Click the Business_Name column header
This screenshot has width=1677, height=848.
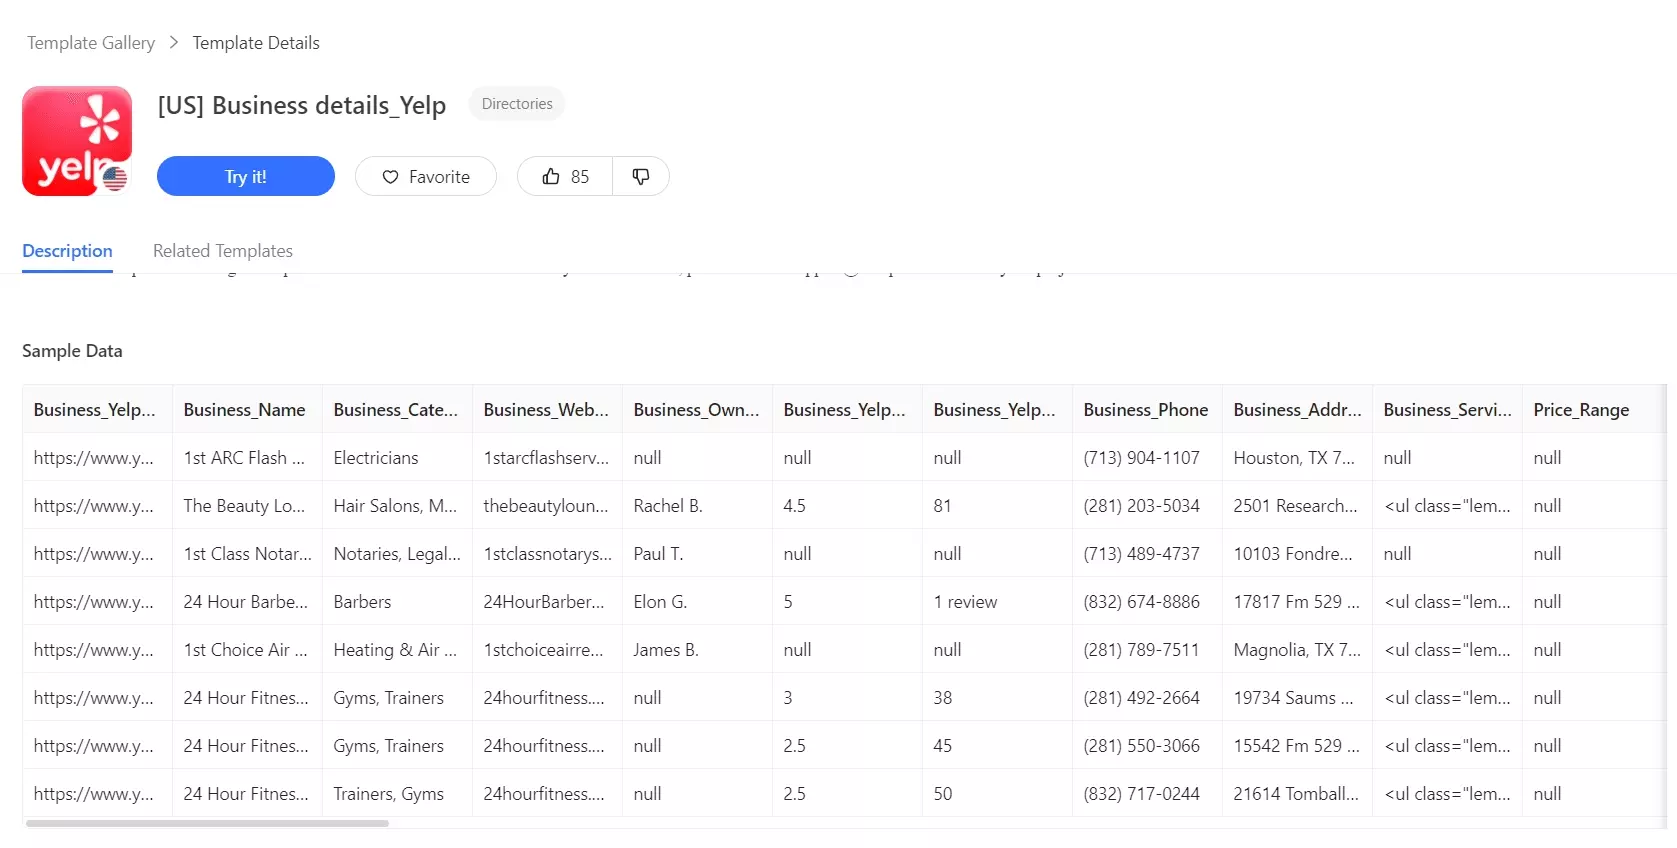tap(245, 410)
